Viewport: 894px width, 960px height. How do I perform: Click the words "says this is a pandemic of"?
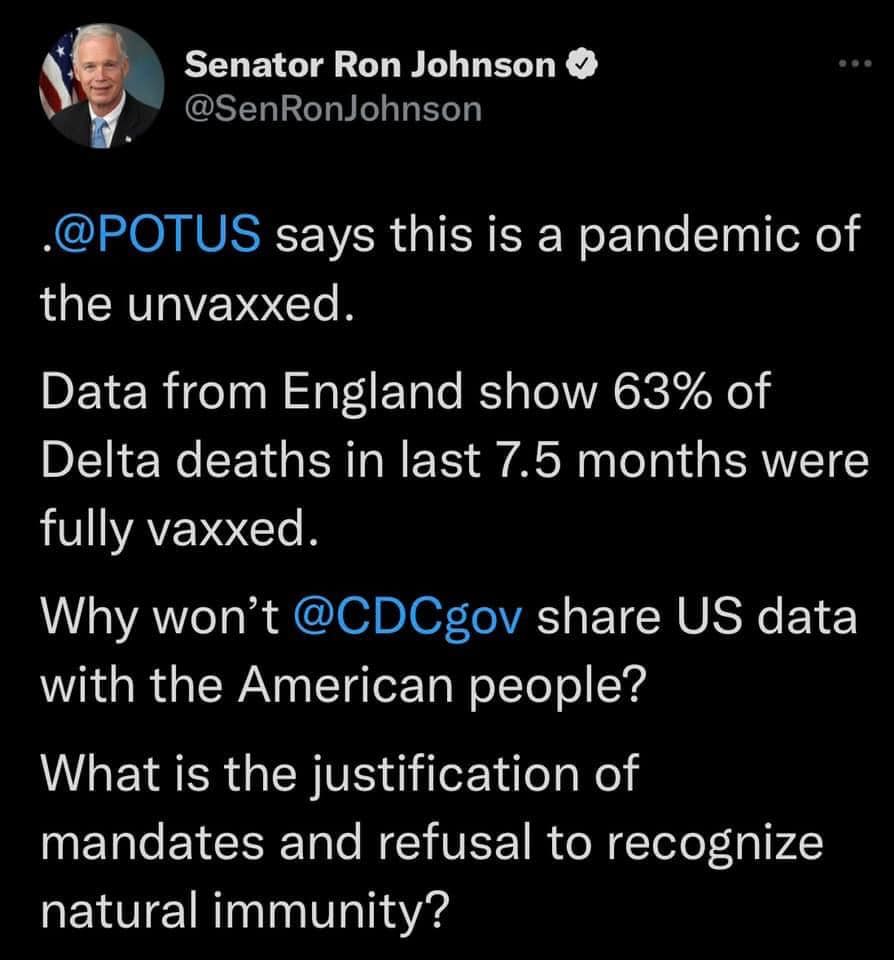[566, 238]
